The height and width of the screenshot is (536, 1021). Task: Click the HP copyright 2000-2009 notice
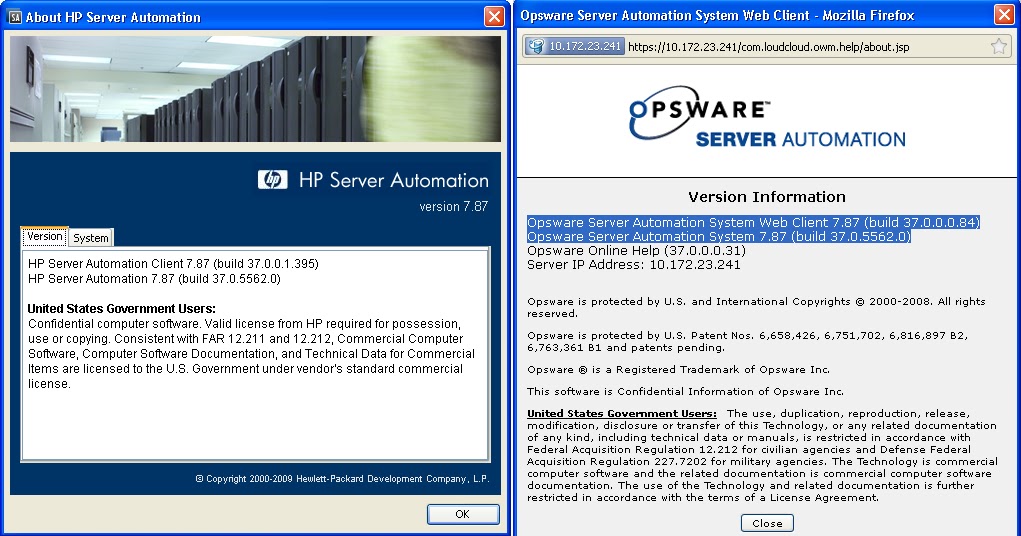[343, 479]
